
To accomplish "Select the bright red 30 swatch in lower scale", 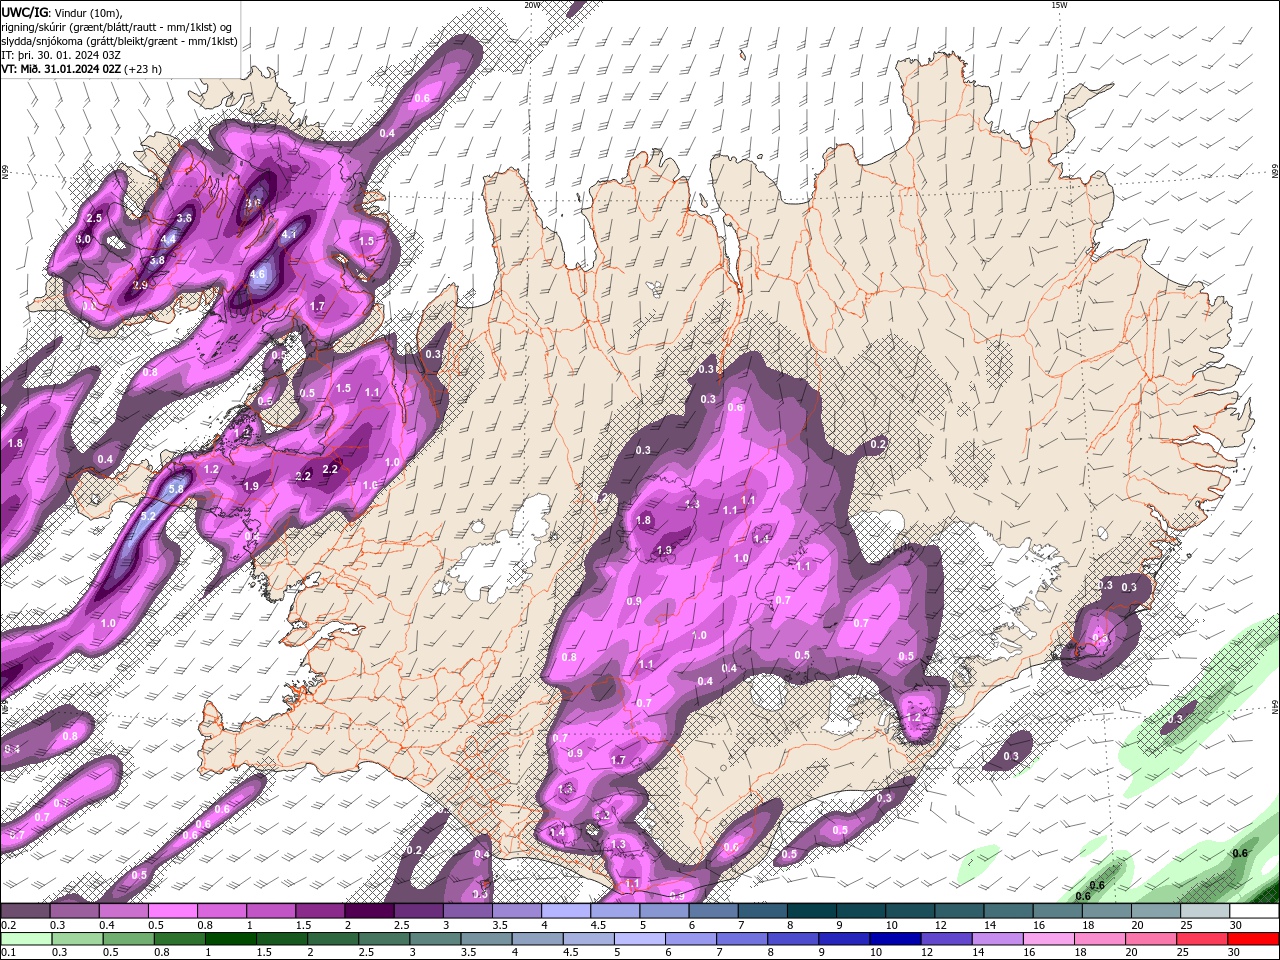I will [x=1252, y=939].
